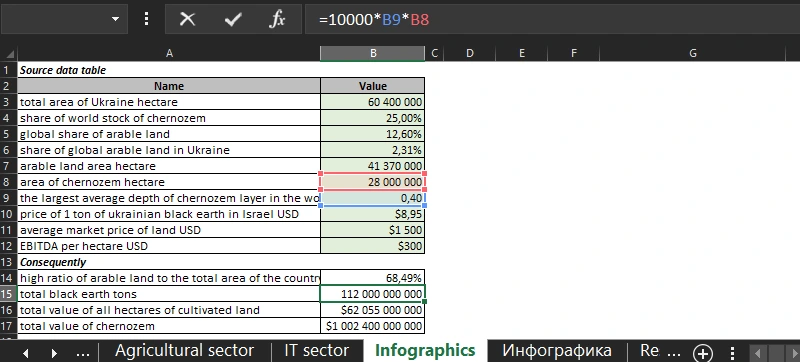Confirm the formula with checkmark icon
This screenshot has width=800, height=362.
(233, 19)
